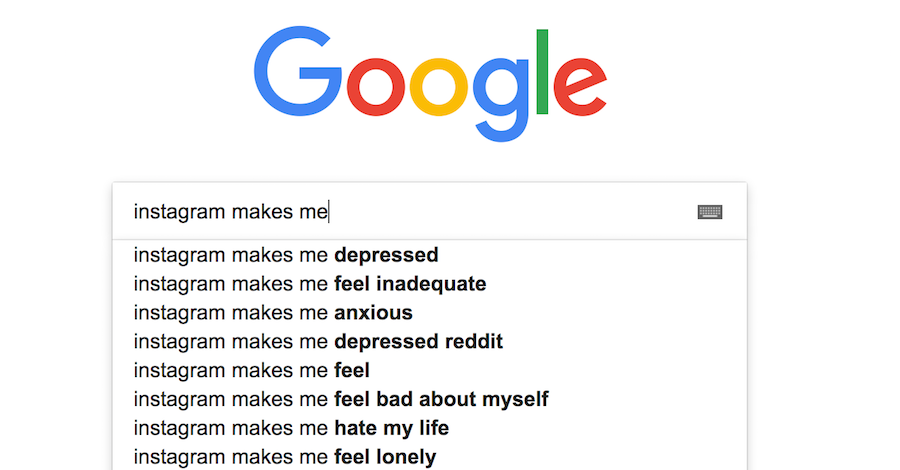Click the bold words 'feel inadequate' in suggestions
This screenshot has width=900, height=470.
click(410, 284)
